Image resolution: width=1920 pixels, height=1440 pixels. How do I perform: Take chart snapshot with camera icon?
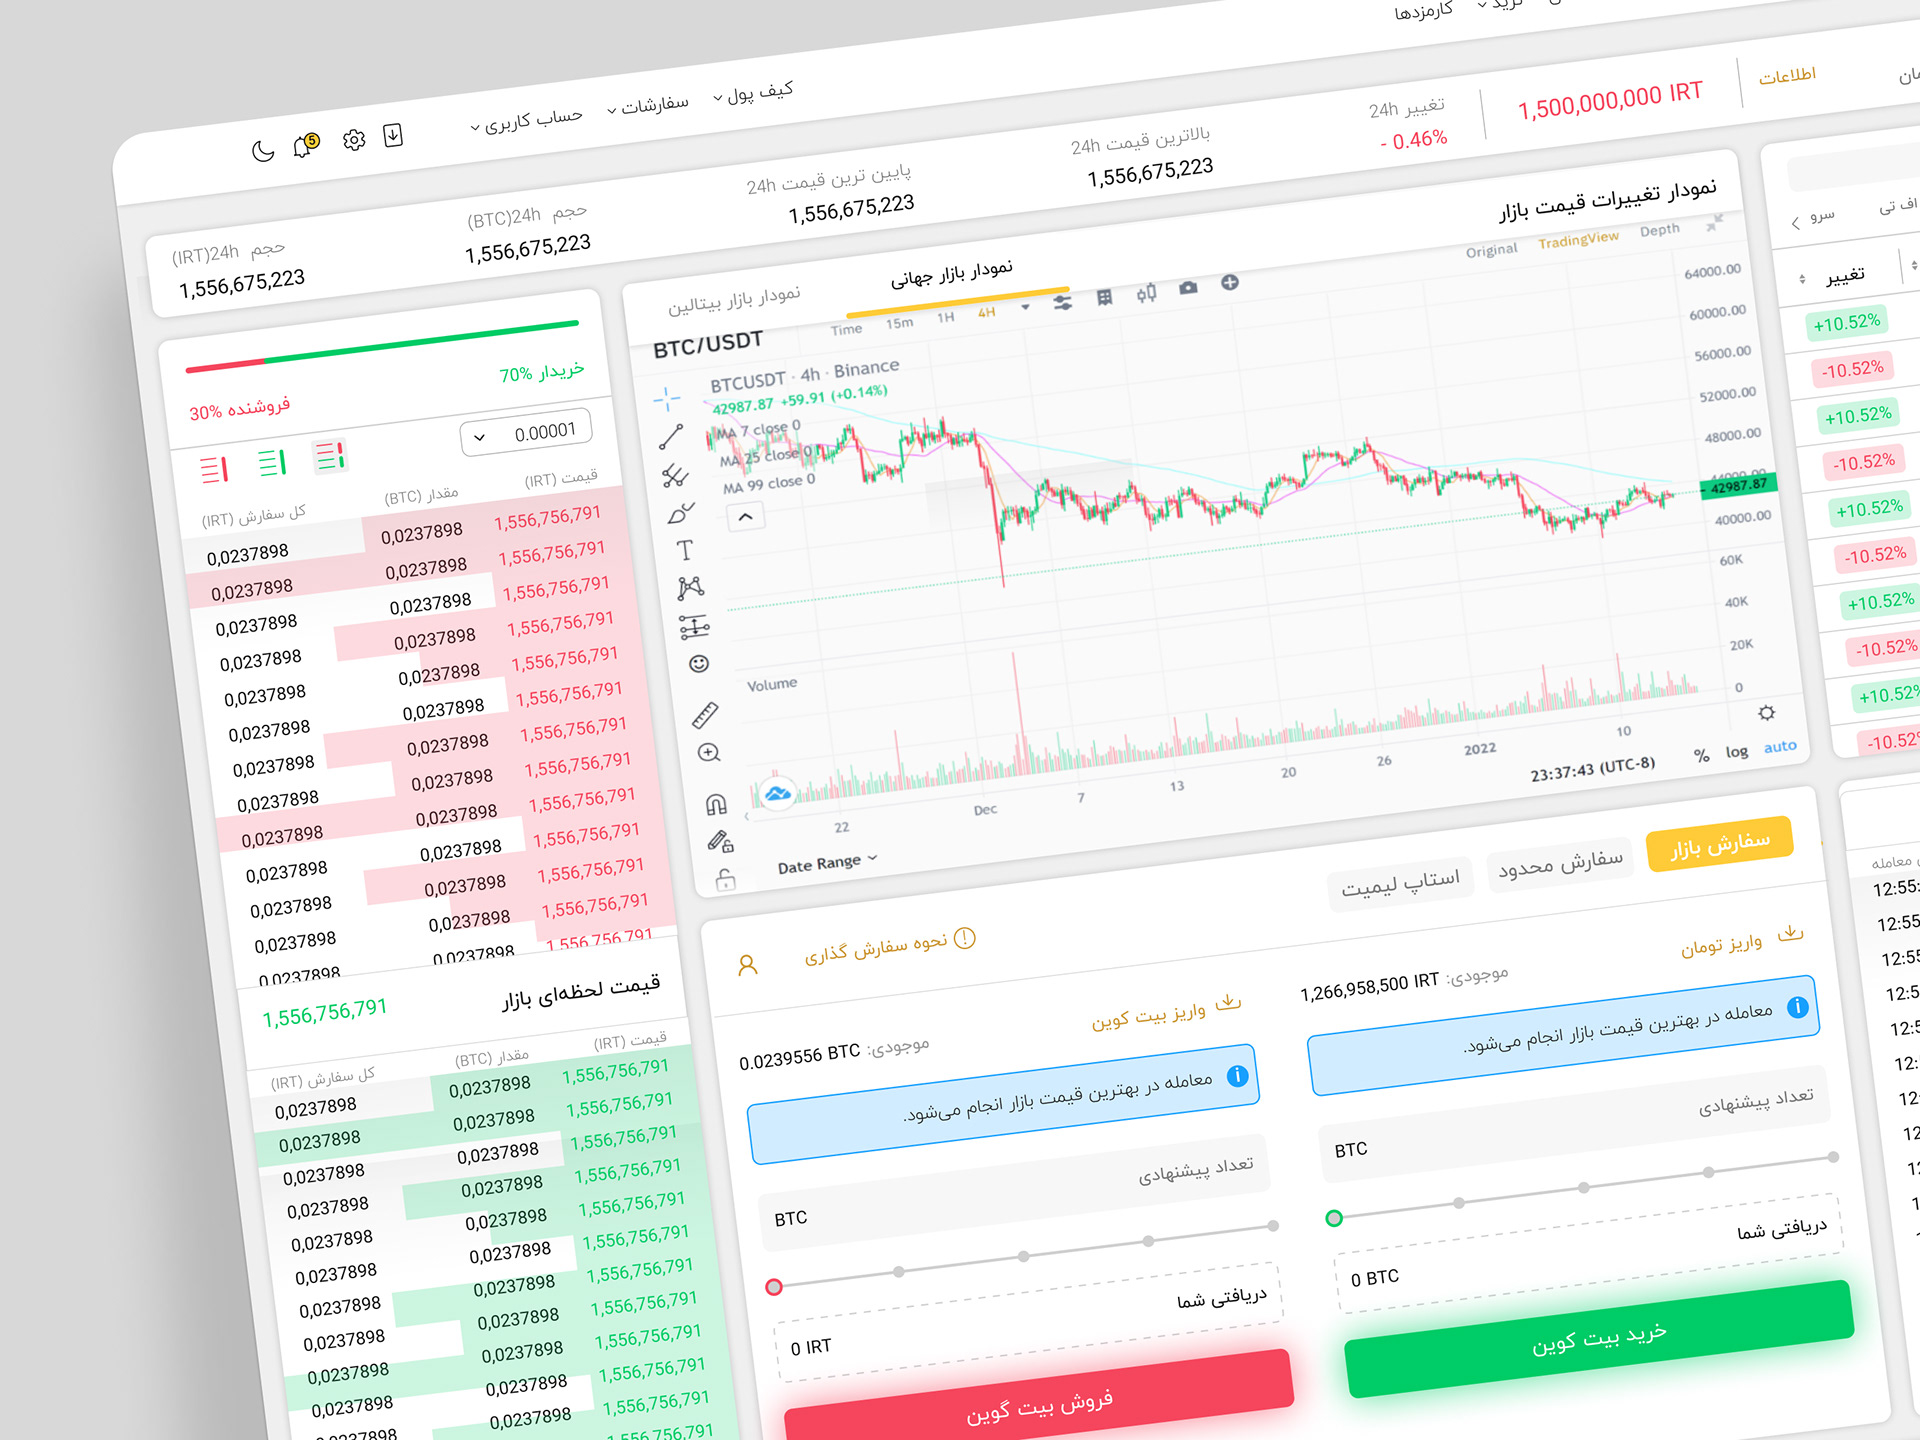click(x=1188, y=288)
